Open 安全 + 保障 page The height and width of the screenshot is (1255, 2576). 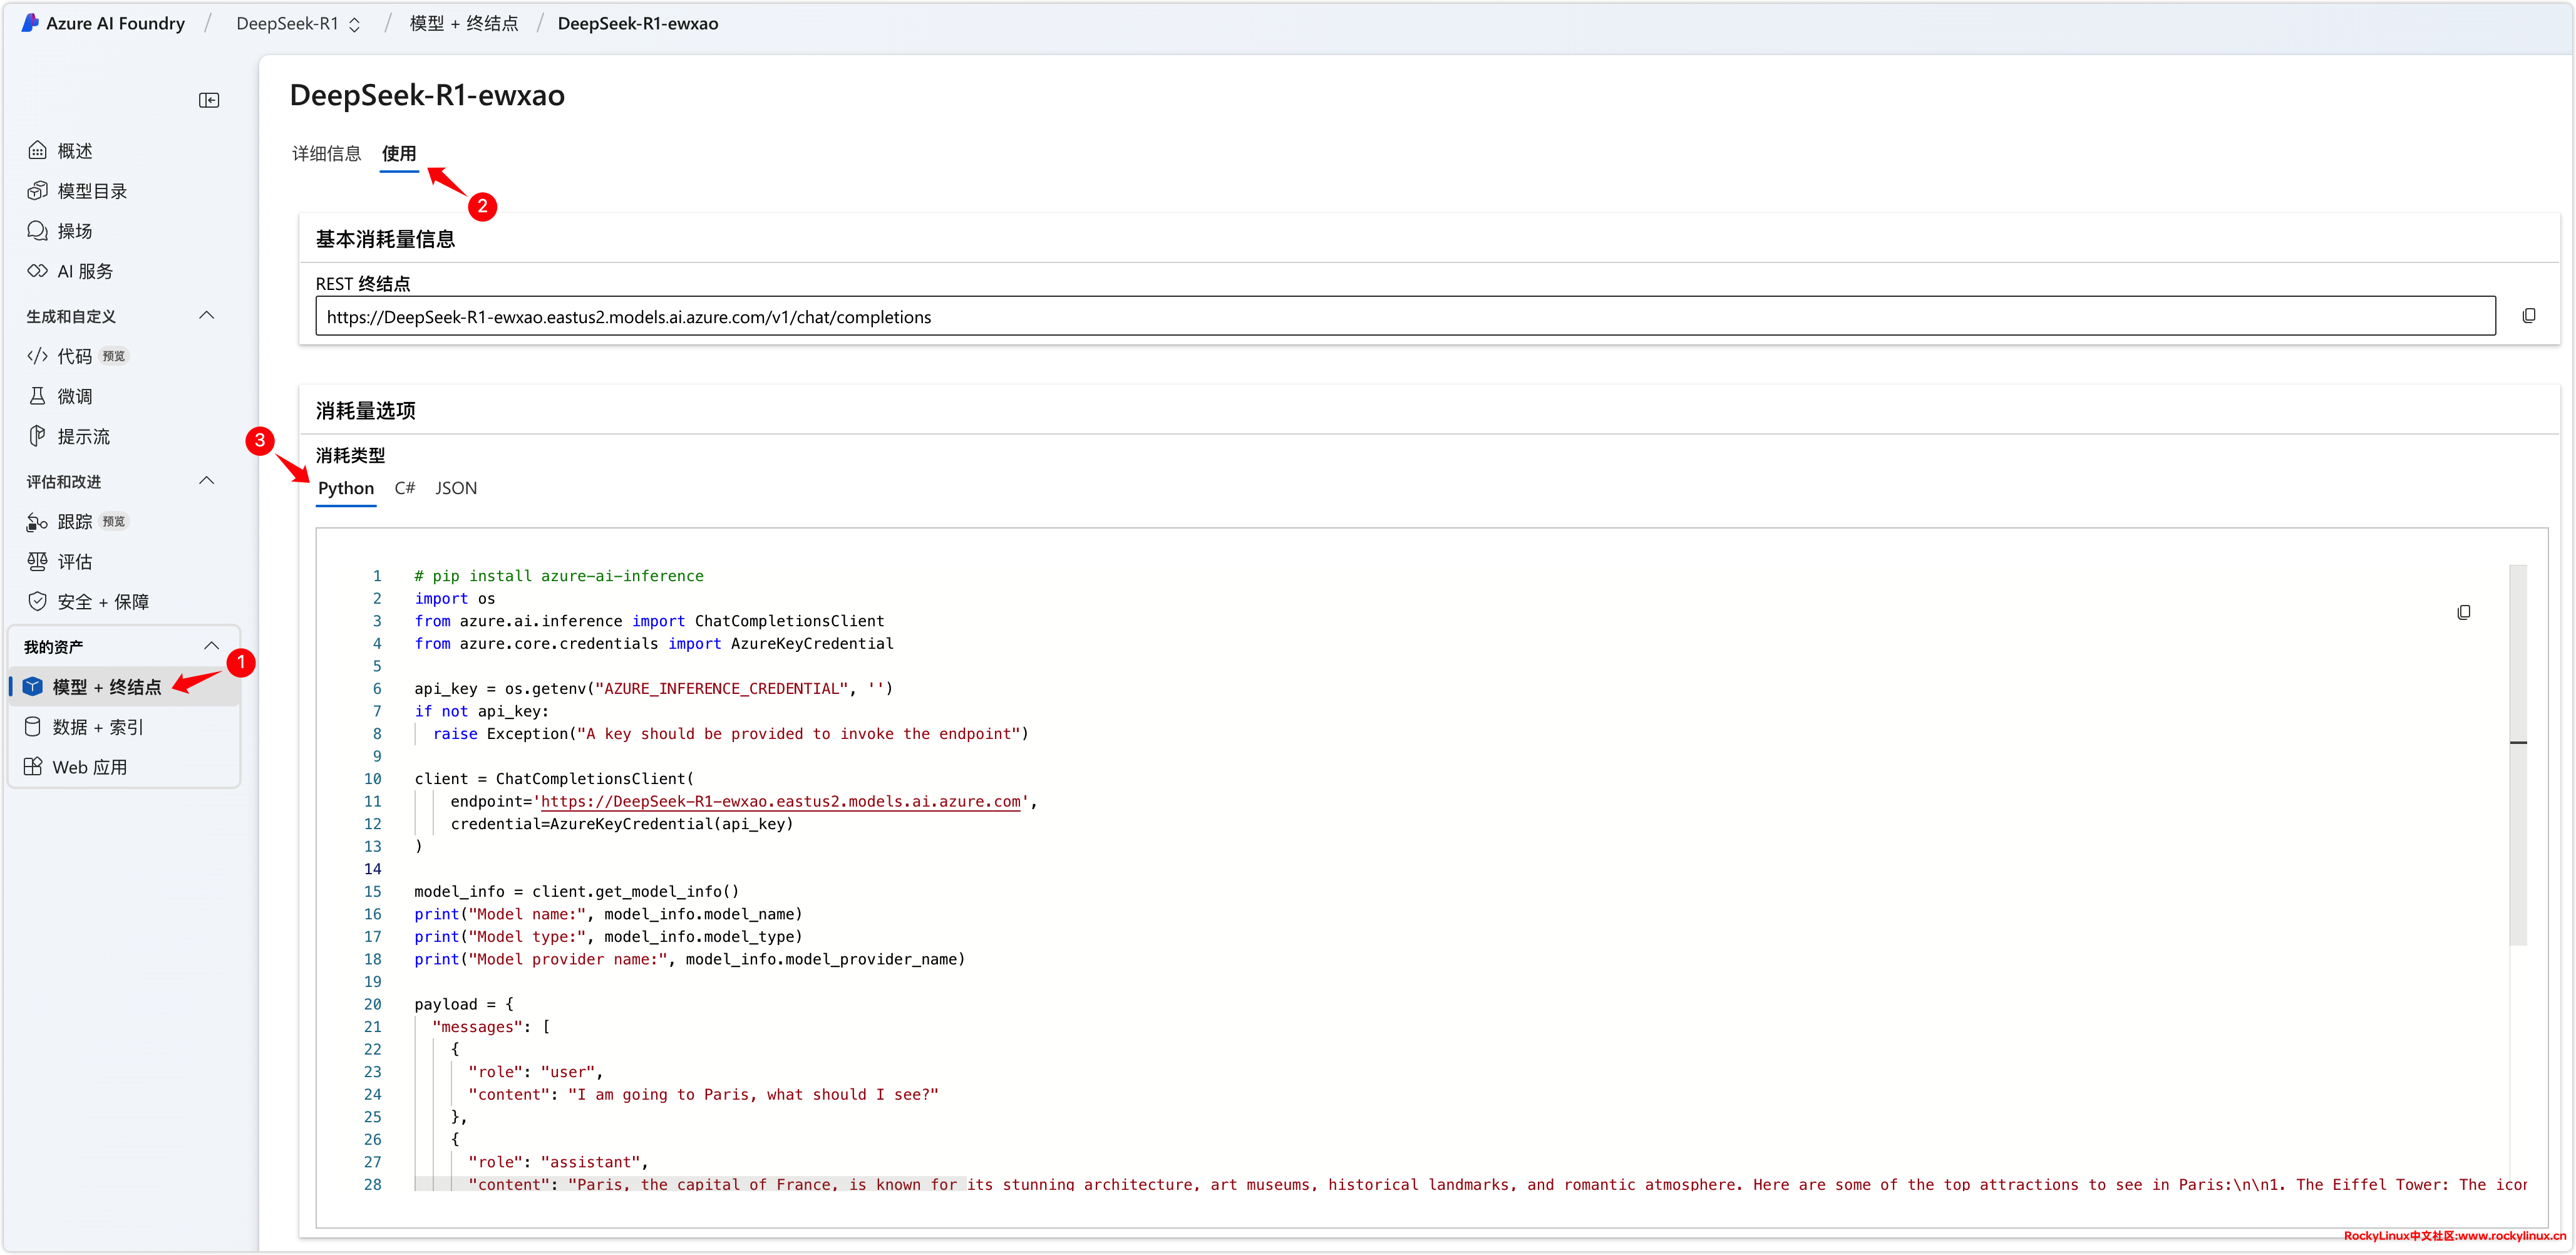(102, 601)
